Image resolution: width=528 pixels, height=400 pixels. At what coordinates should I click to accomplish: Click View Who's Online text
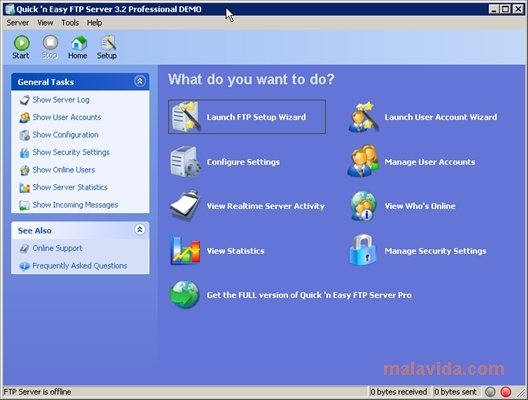420,206
